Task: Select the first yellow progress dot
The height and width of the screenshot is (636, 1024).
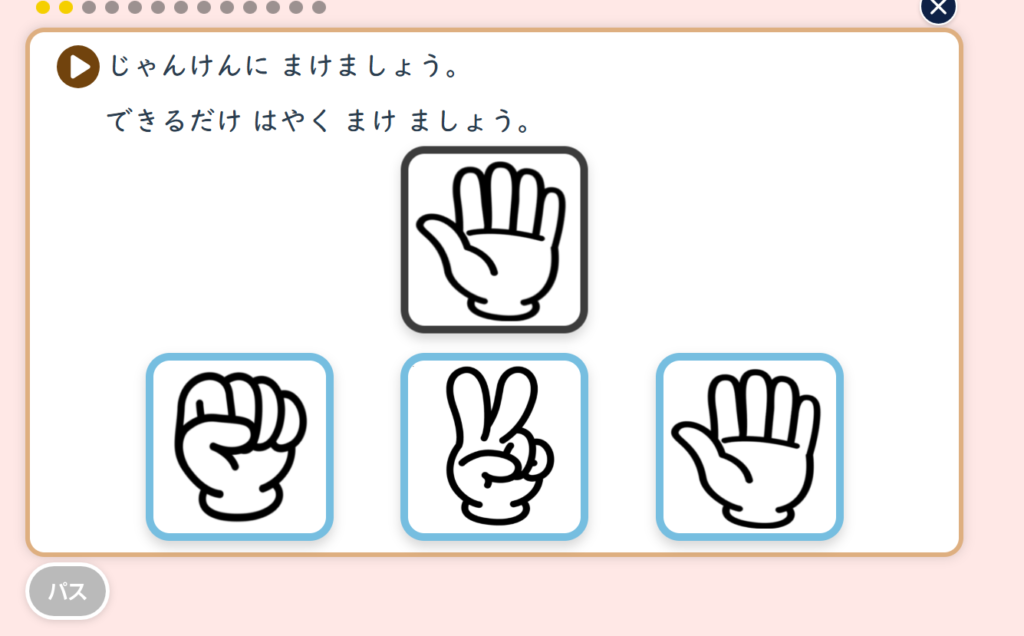Action: (x=43, y=7)
